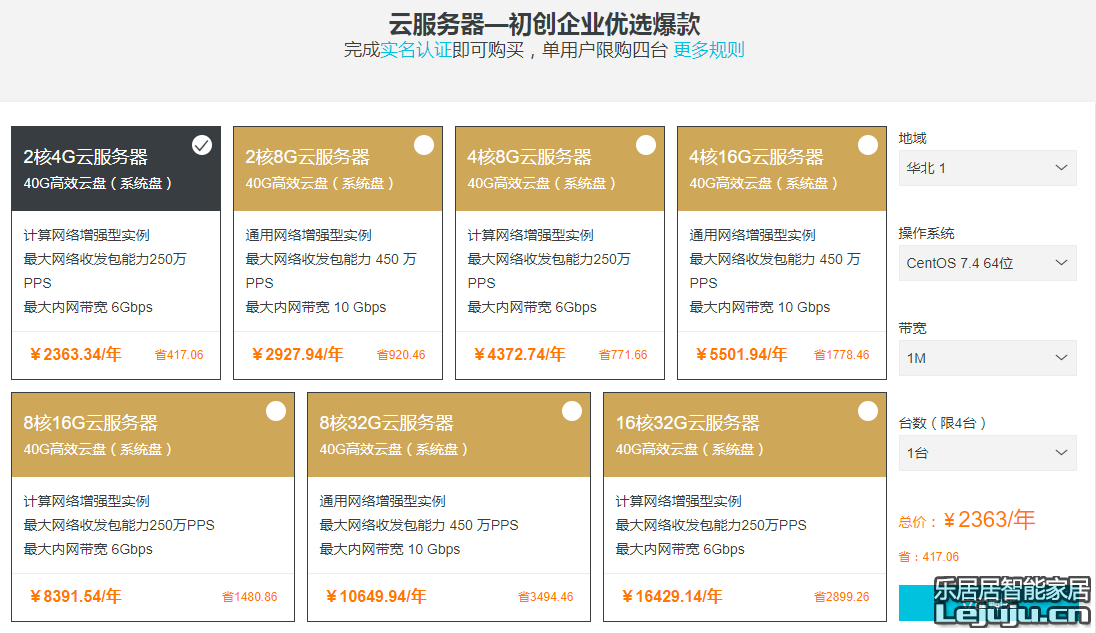The width and height of the screenshot is (1096, 633).
Task: Select the 4核8G云服务器 radio circle
Action: tap(646, 145)
